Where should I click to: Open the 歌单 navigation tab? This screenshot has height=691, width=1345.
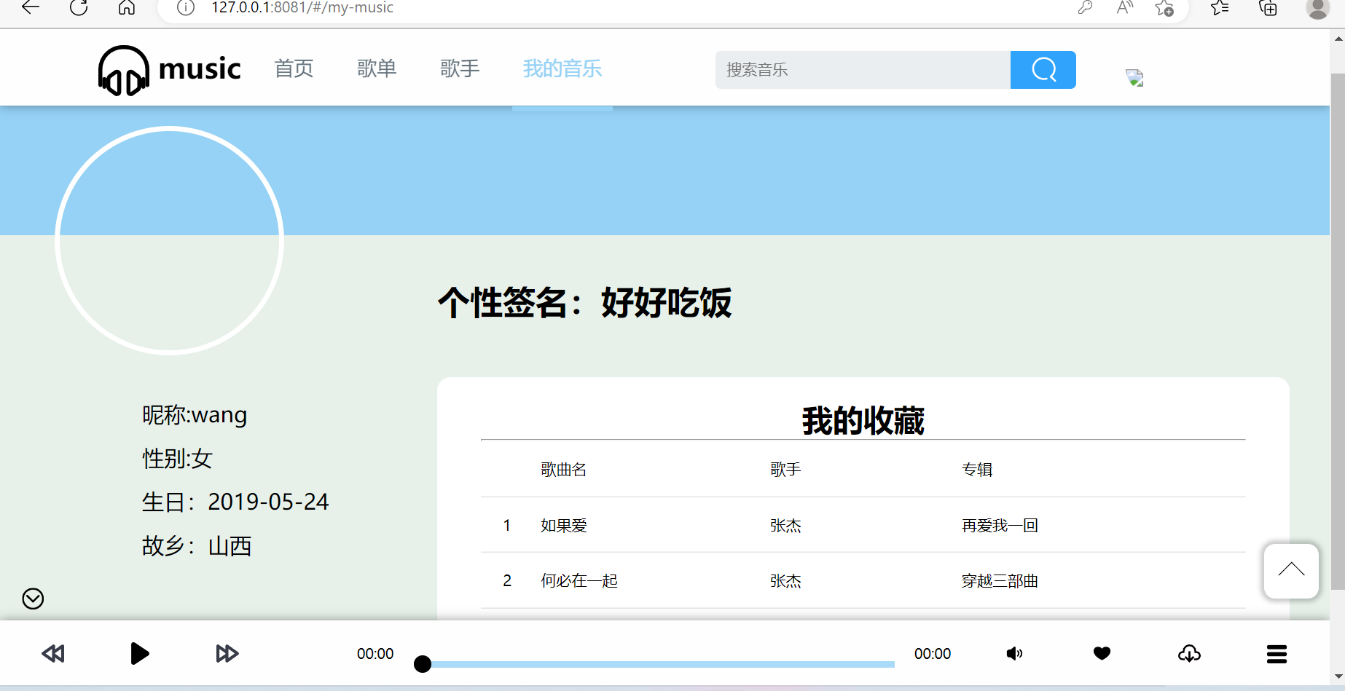[x=377, y=69]
